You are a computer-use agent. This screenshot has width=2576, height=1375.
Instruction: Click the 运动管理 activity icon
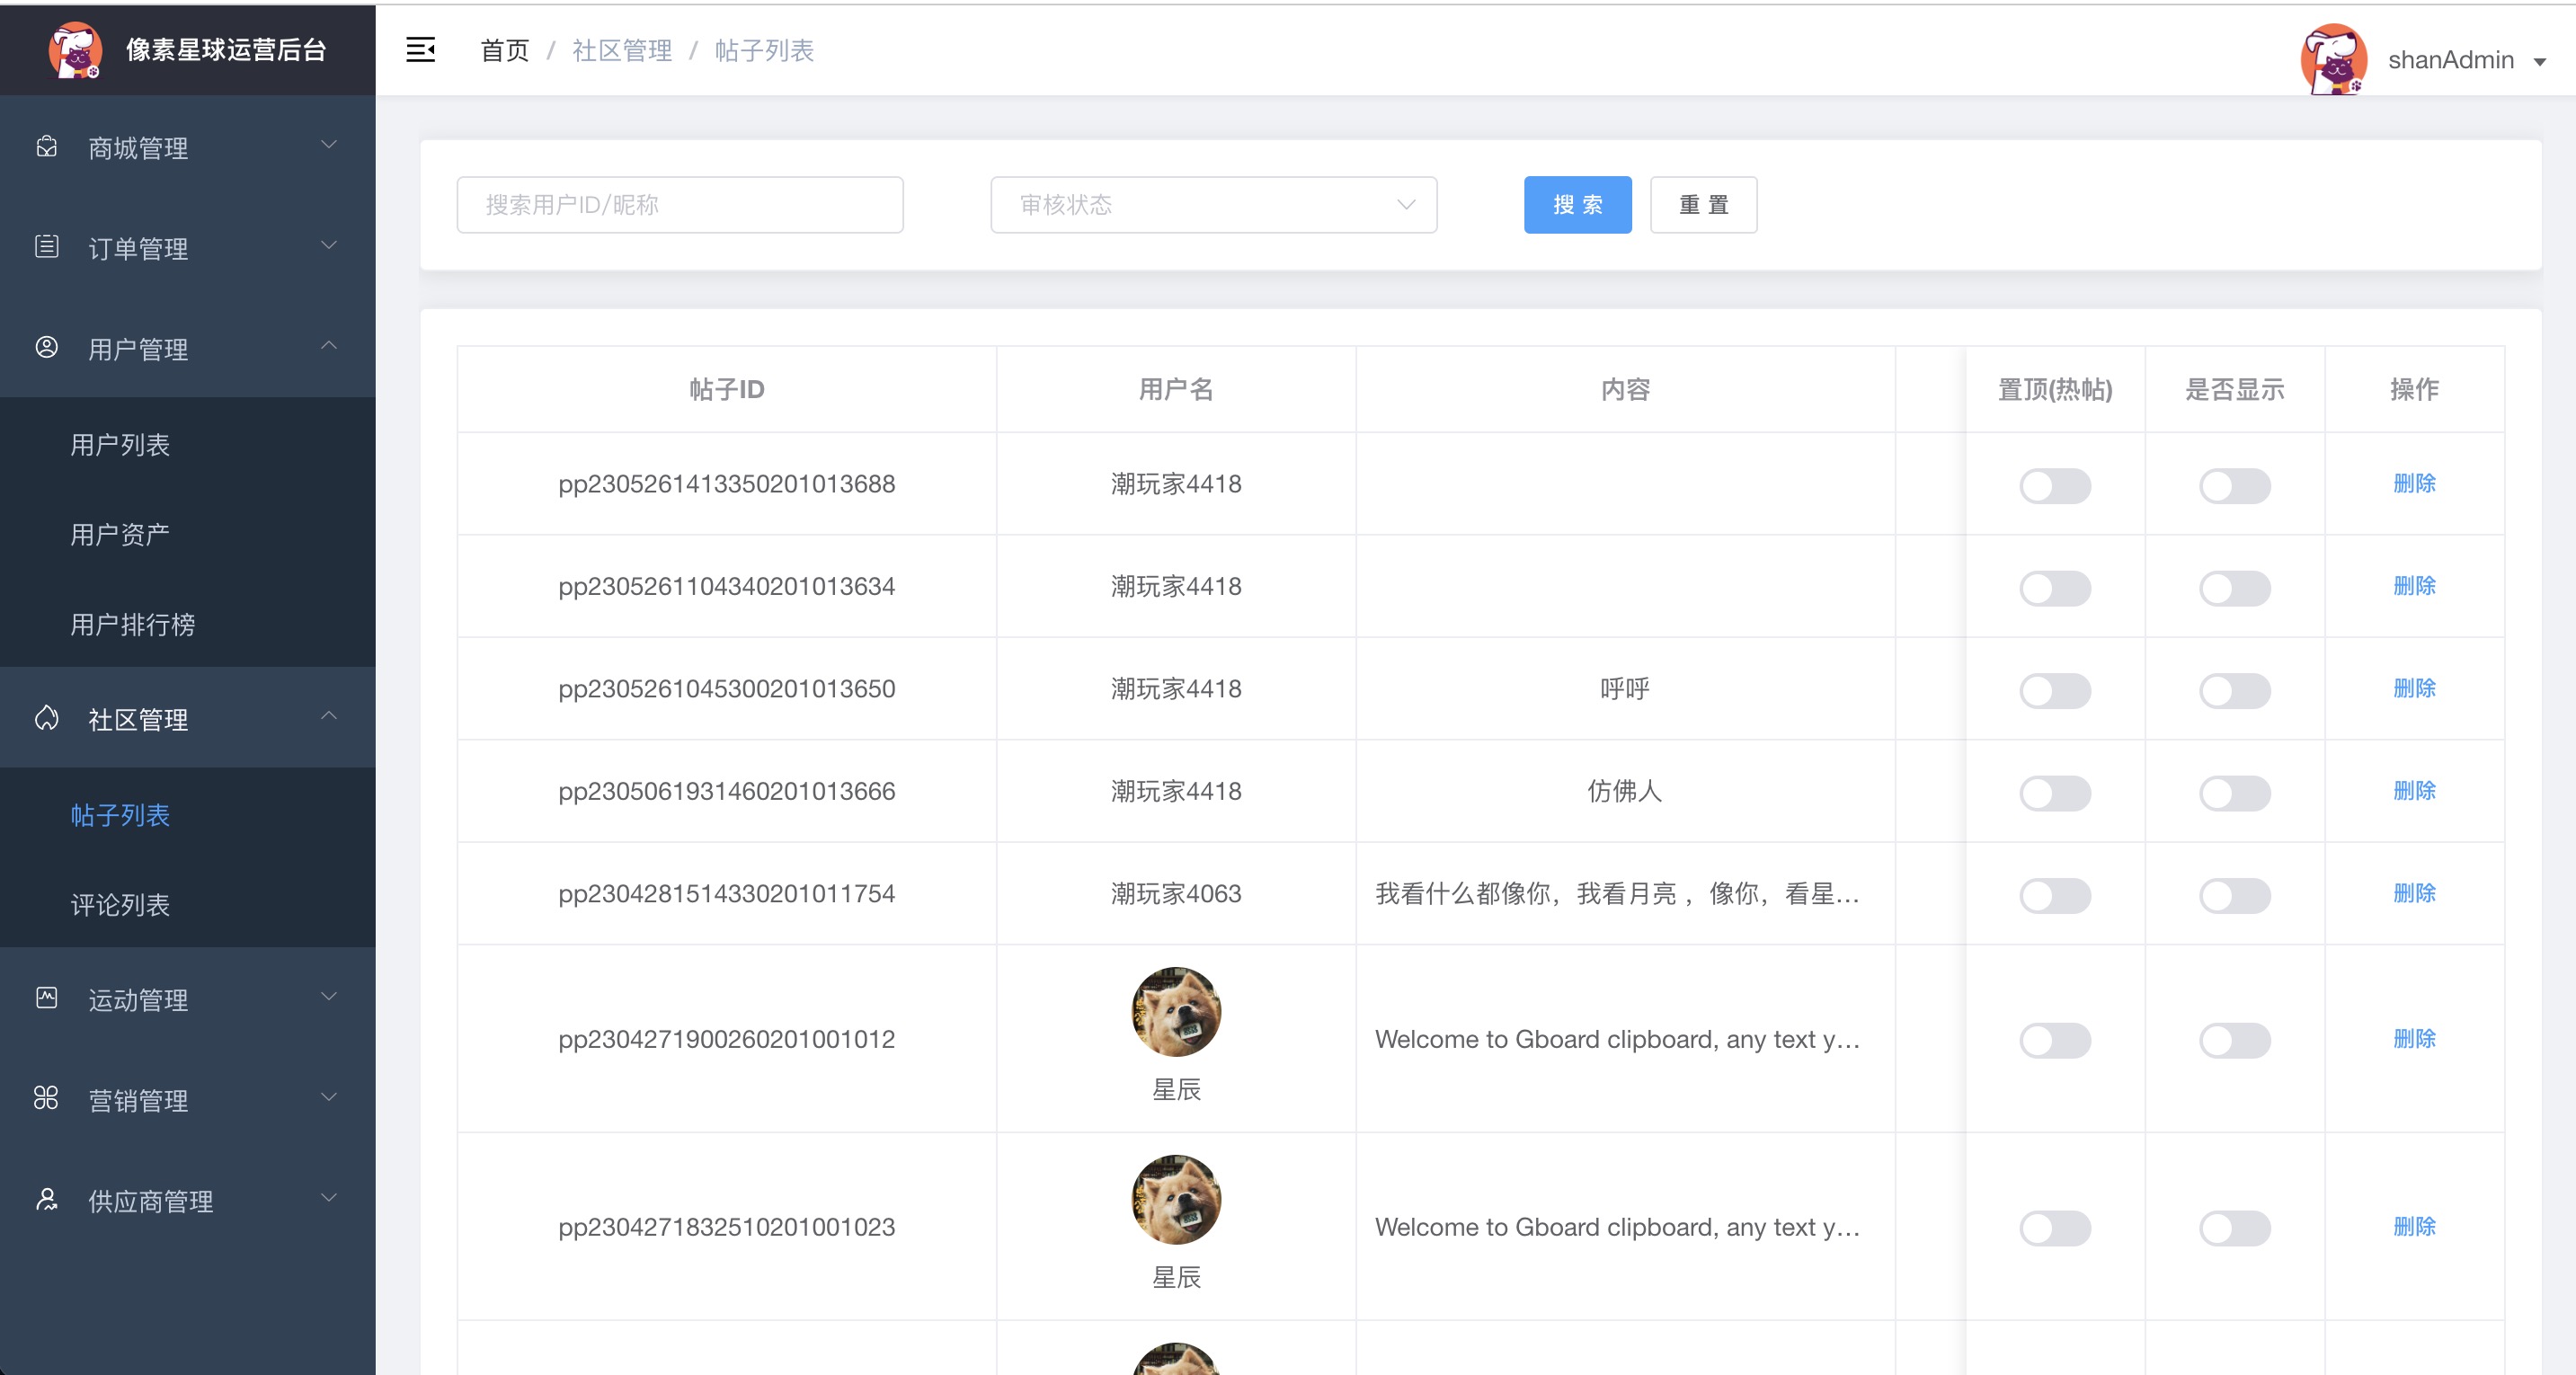coord(46,998)
